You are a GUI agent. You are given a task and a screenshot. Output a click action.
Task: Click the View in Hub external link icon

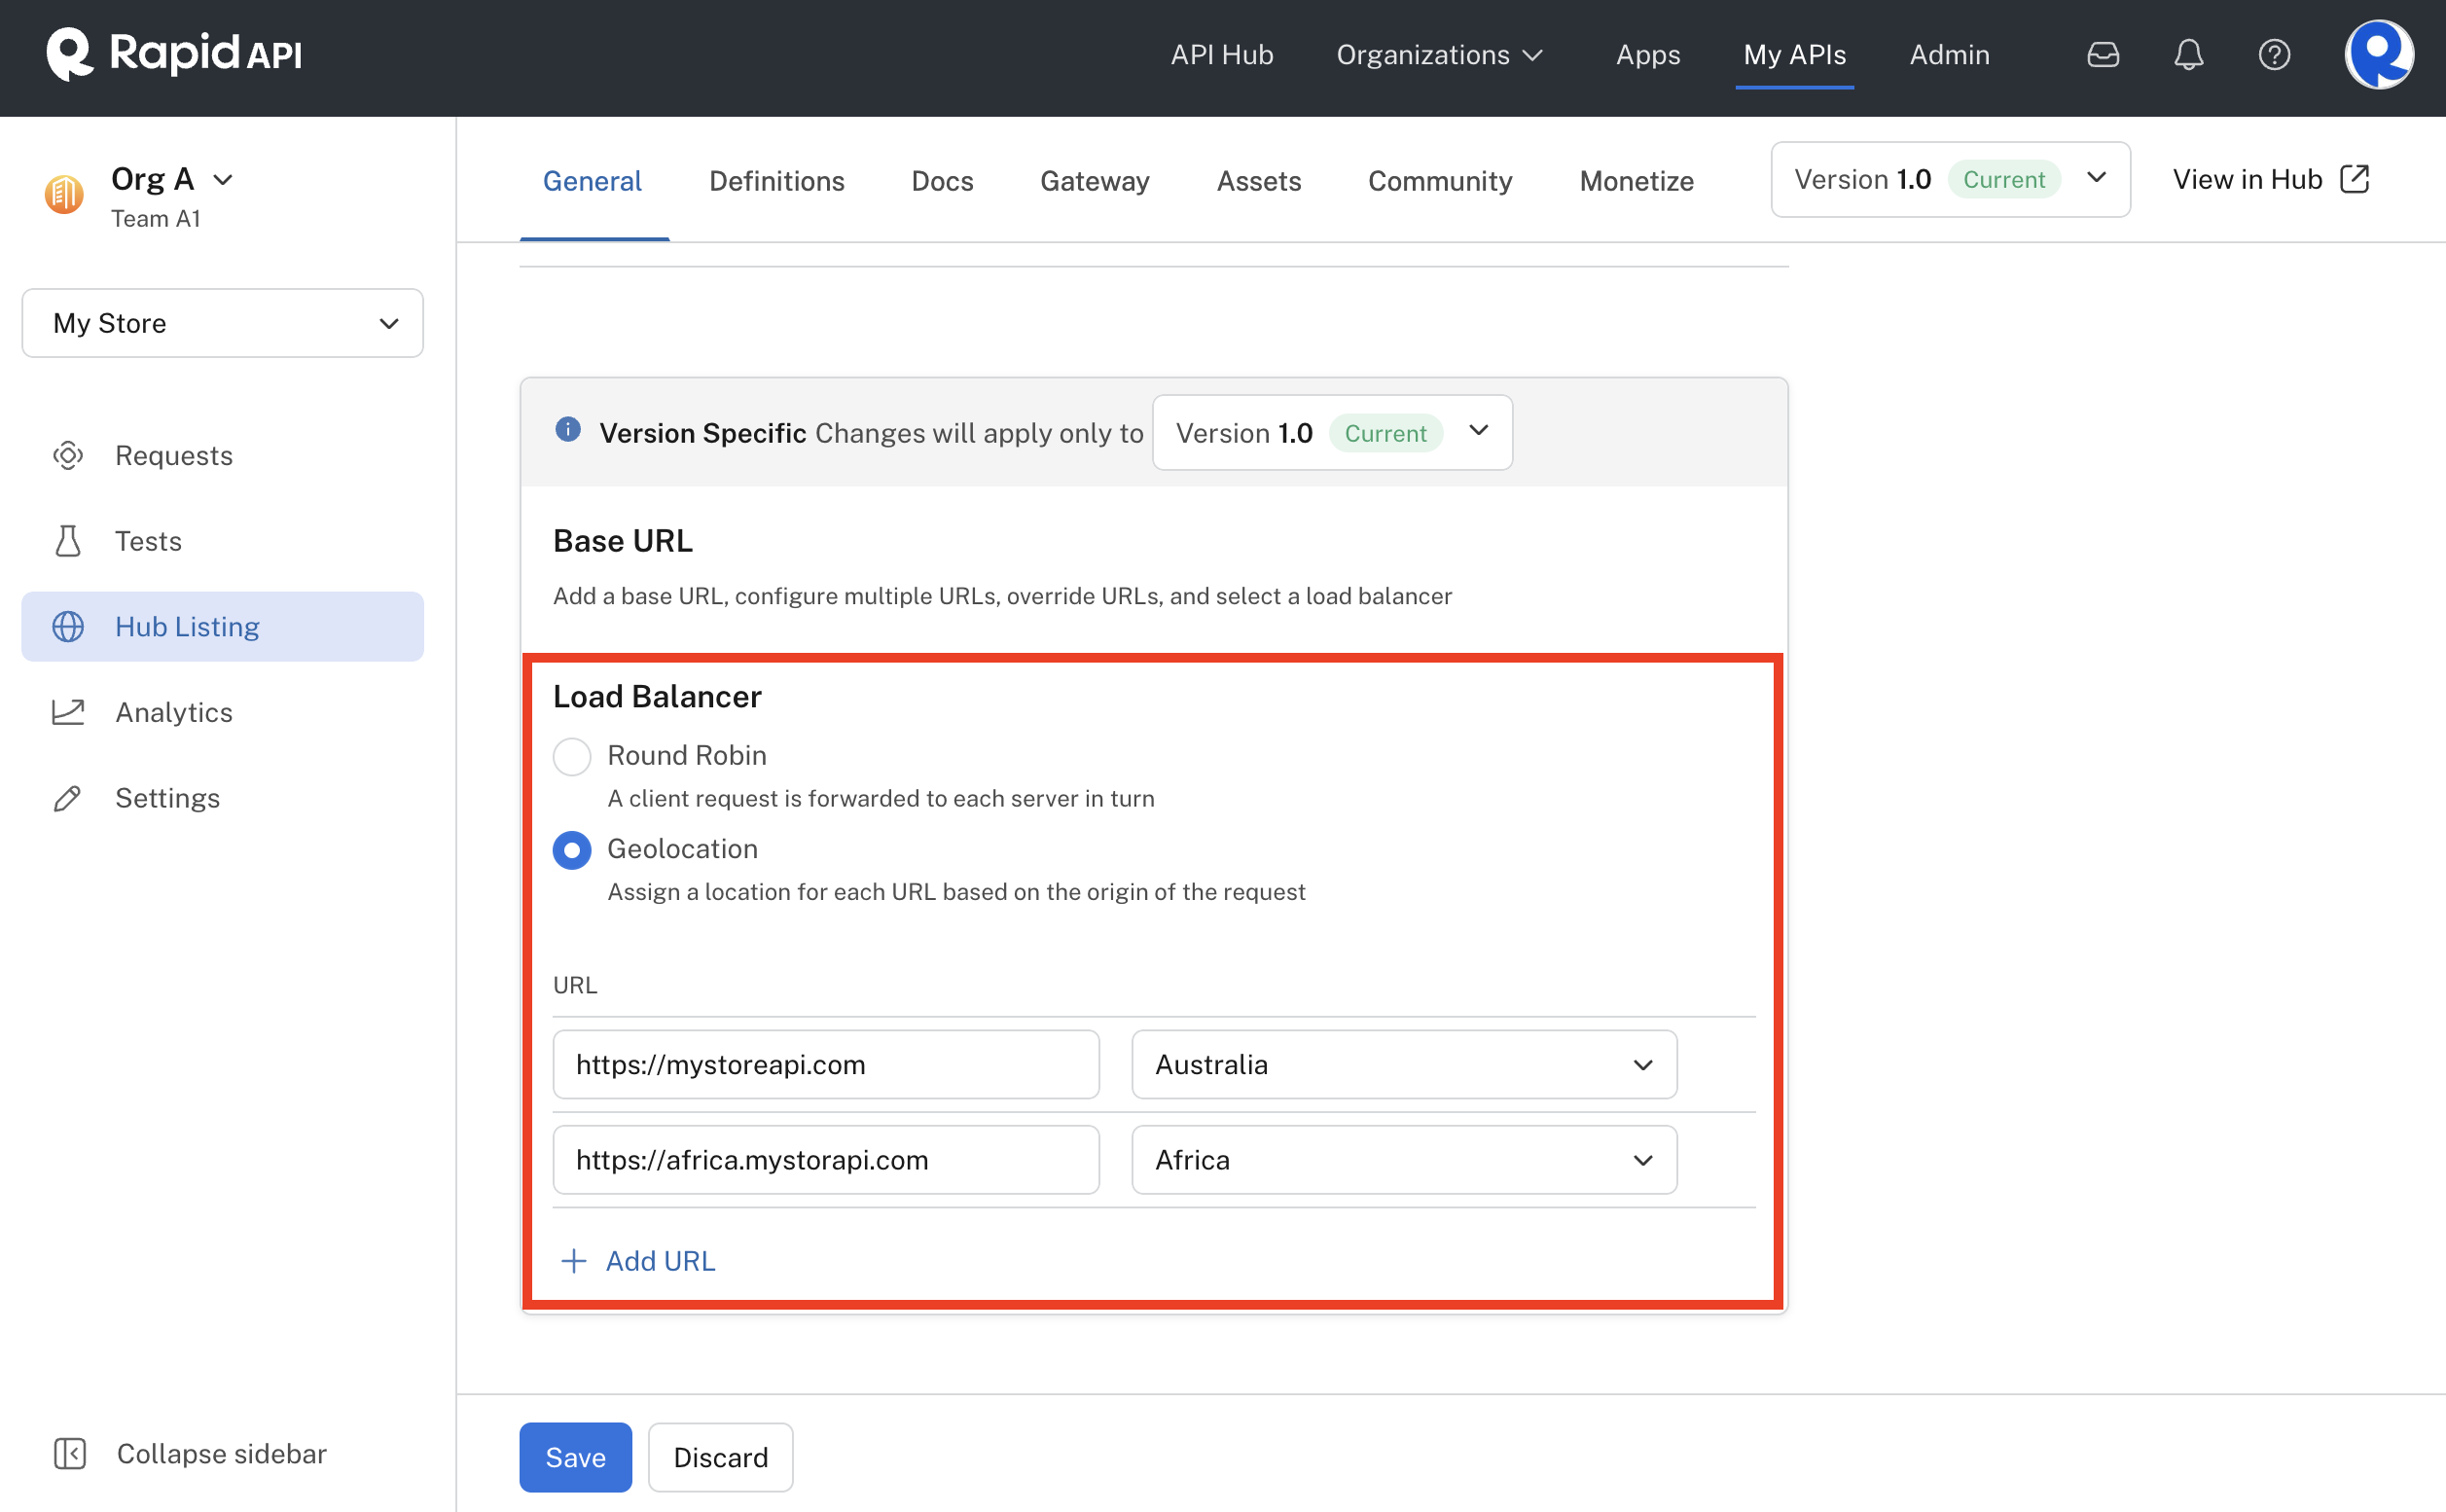[2355, 179]
